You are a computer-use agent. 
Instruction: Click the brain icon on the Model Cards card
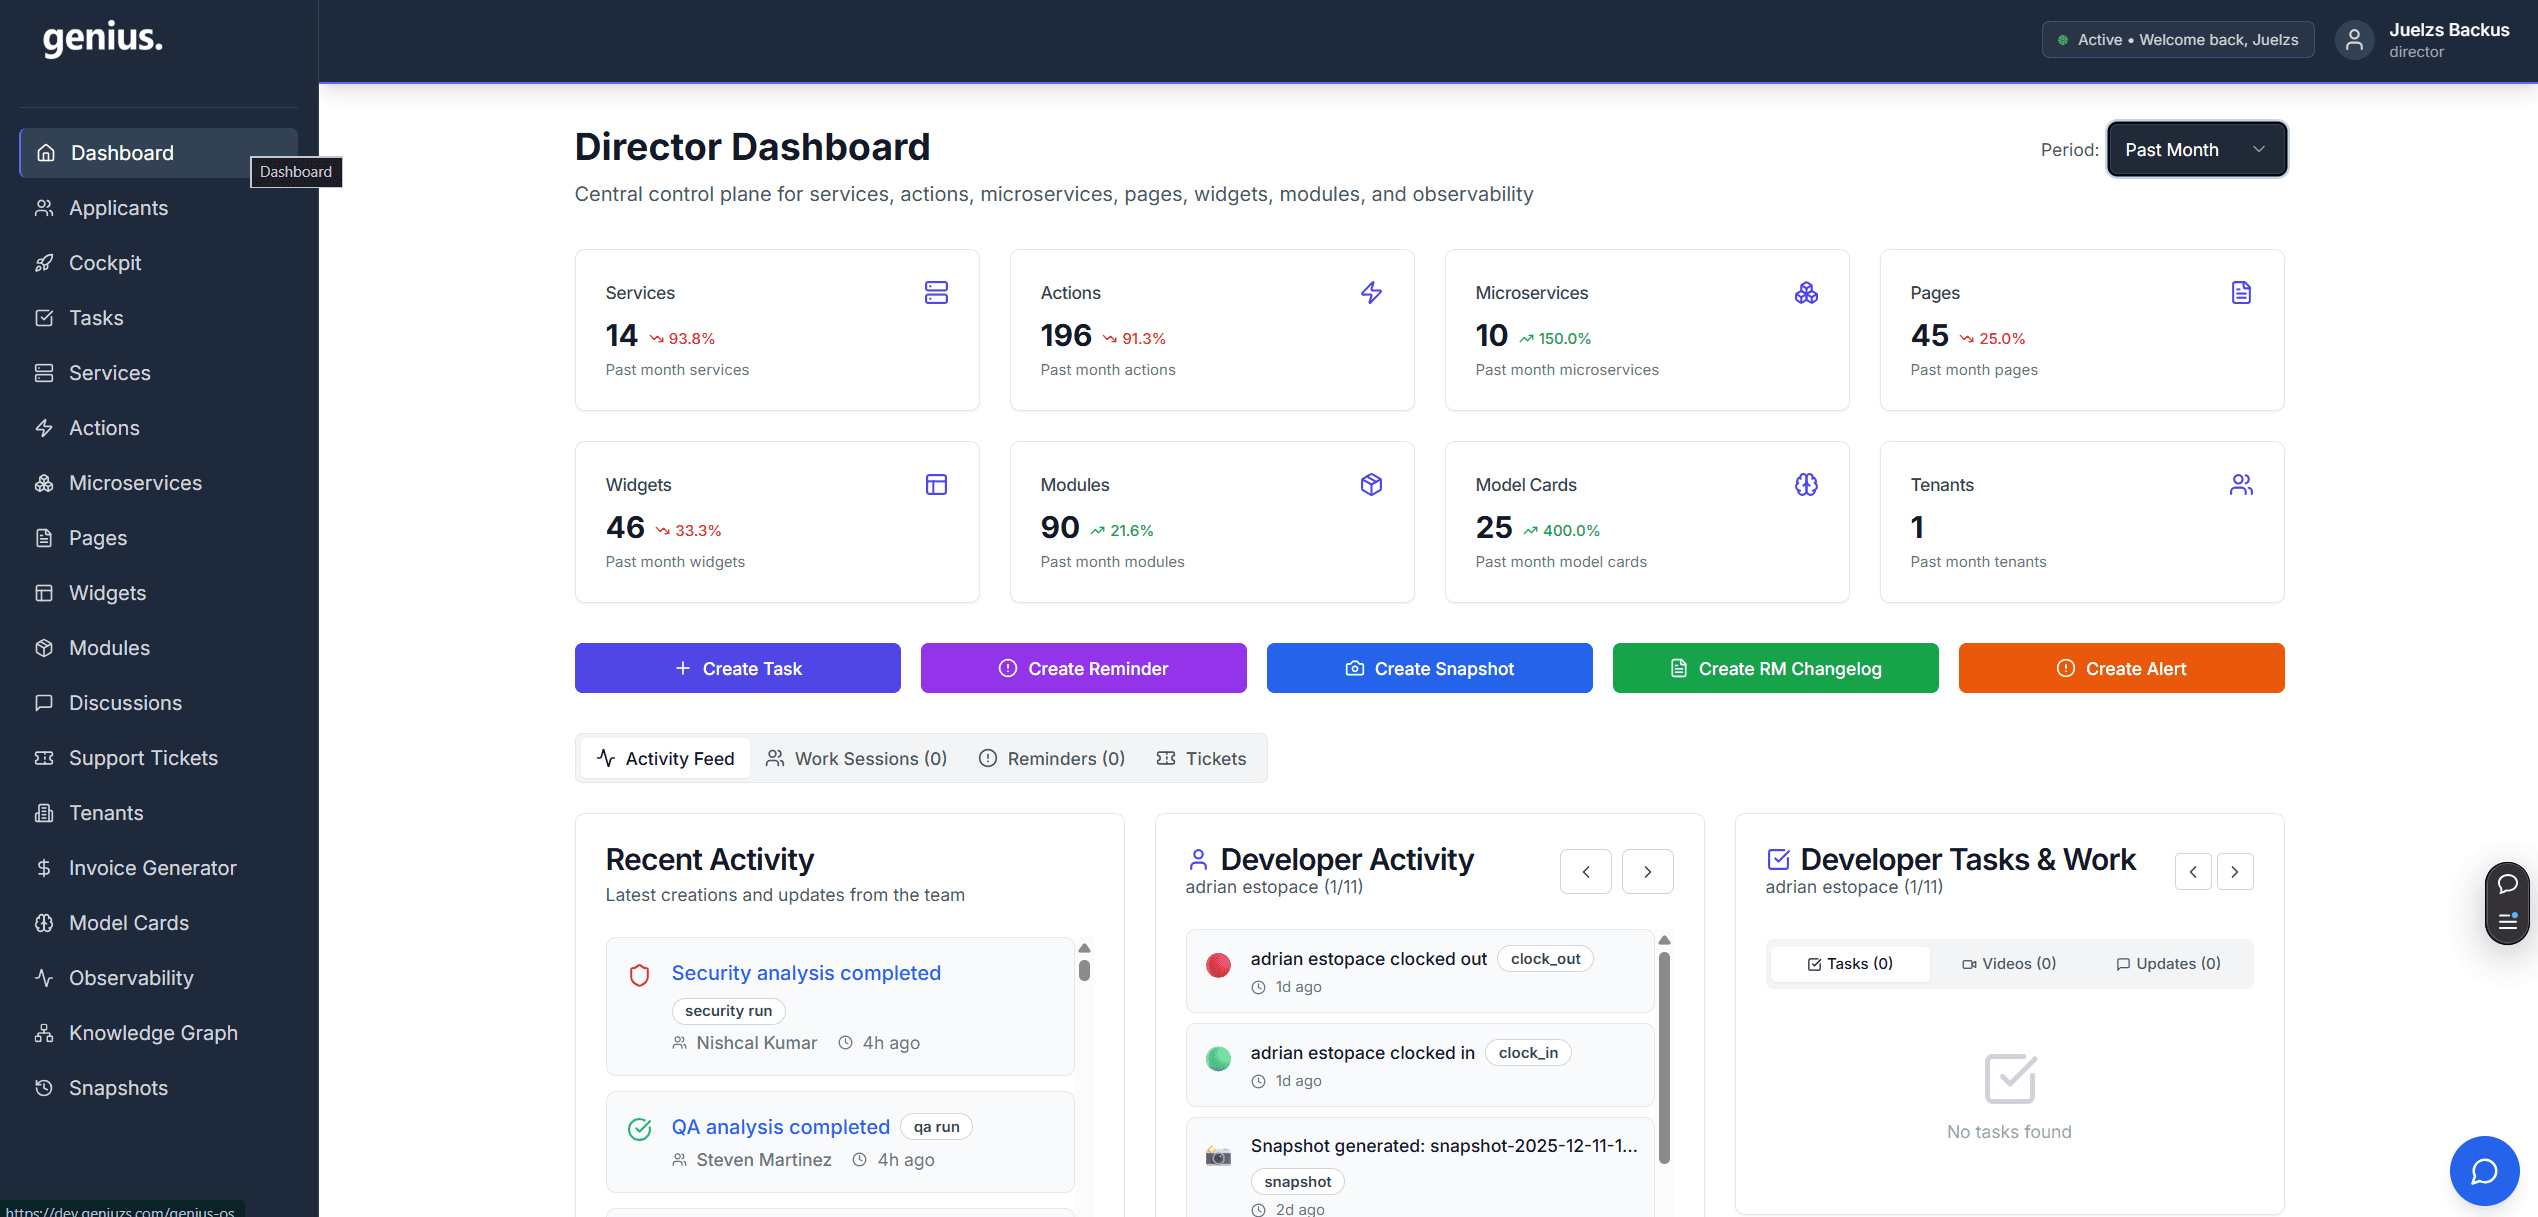pos(1806,484)
